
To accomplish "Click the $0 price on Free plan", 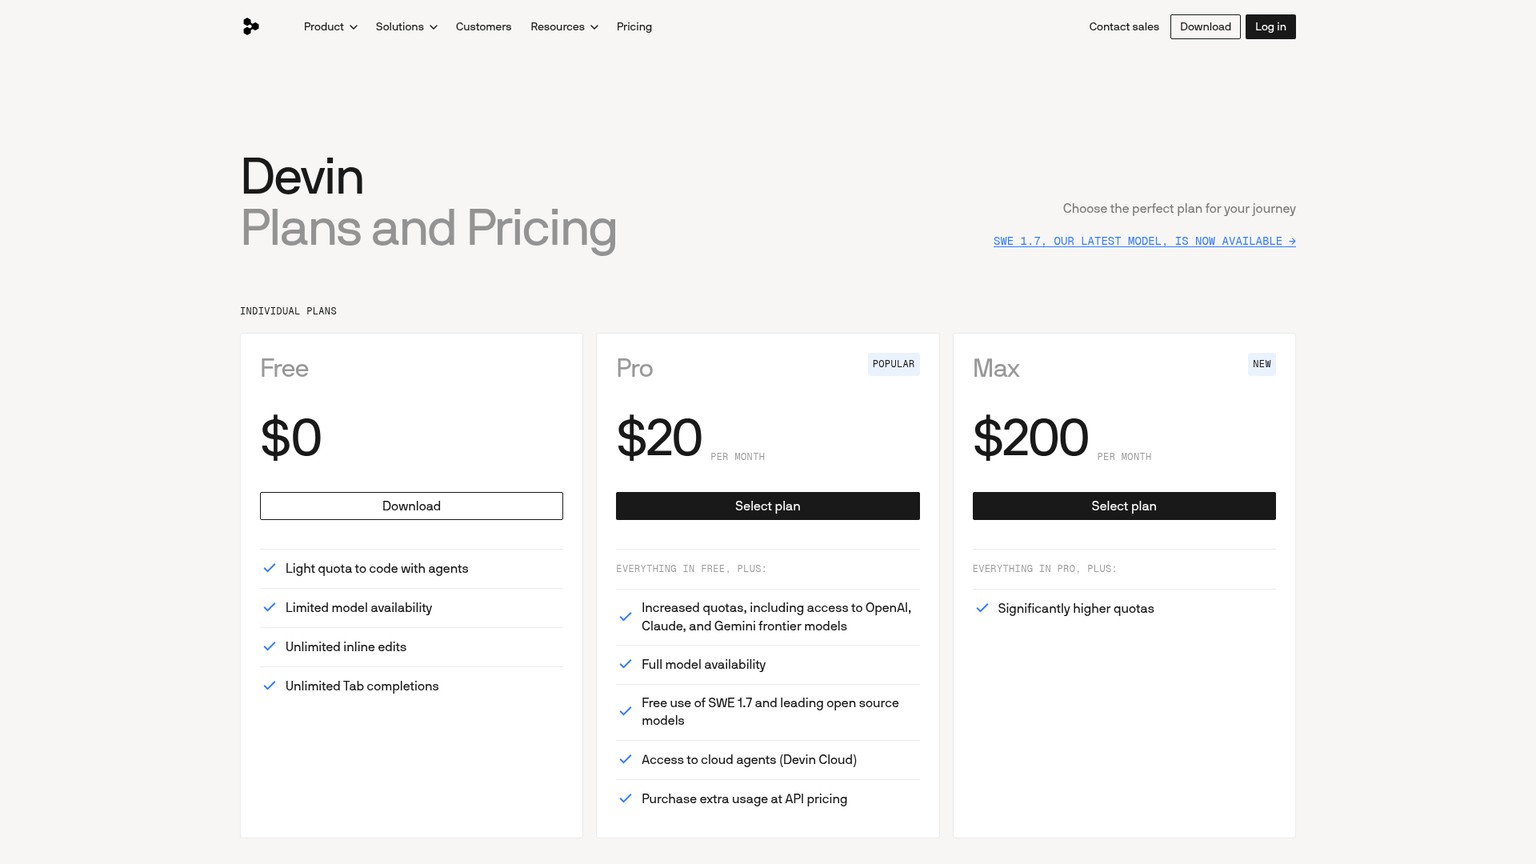I will tap(290, 438).
